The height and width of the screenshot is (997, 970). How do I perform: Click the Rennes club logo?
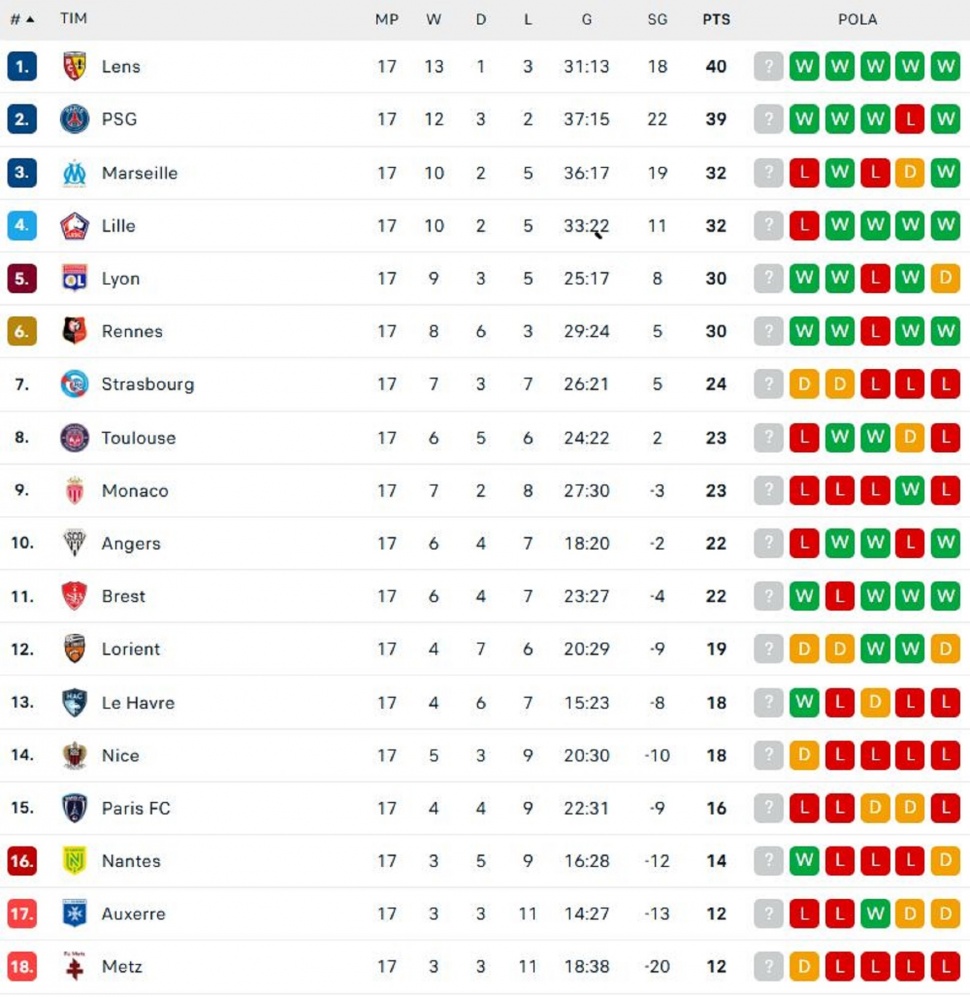coord(72,331)
